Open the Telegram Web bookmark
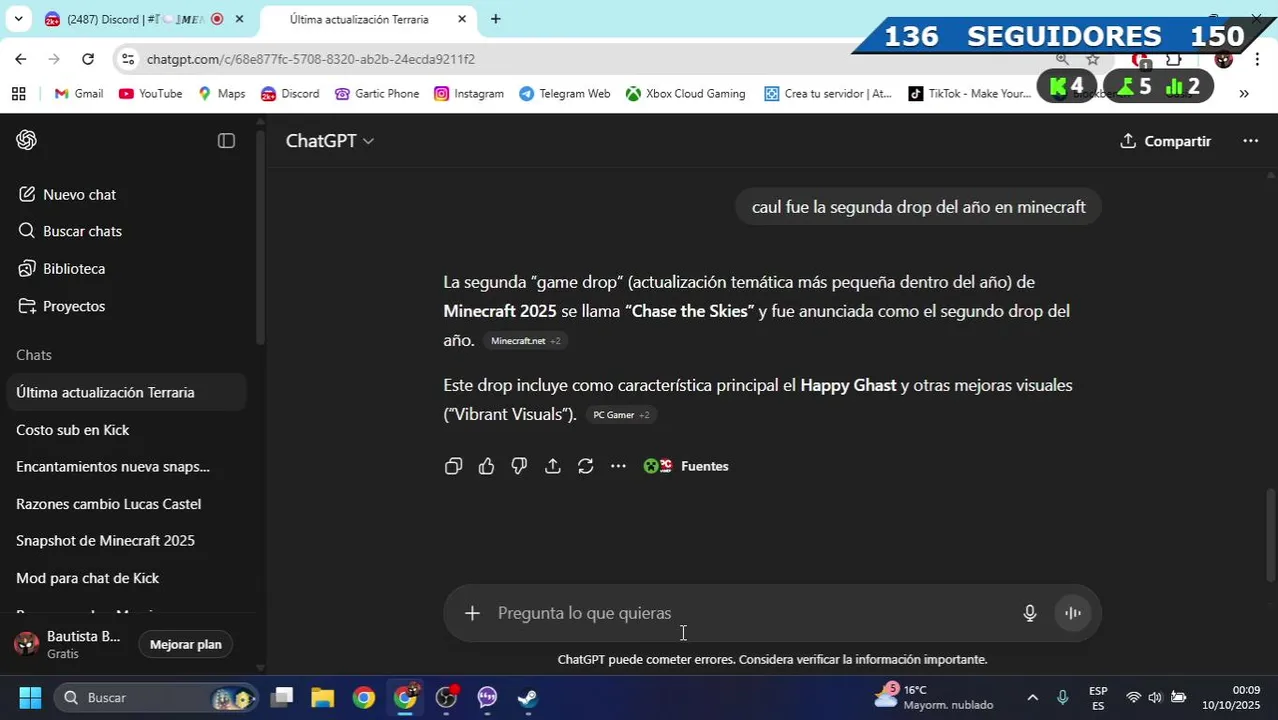Image resolution: width=1278 pixels, height=720 pixels. click(564, 94)
